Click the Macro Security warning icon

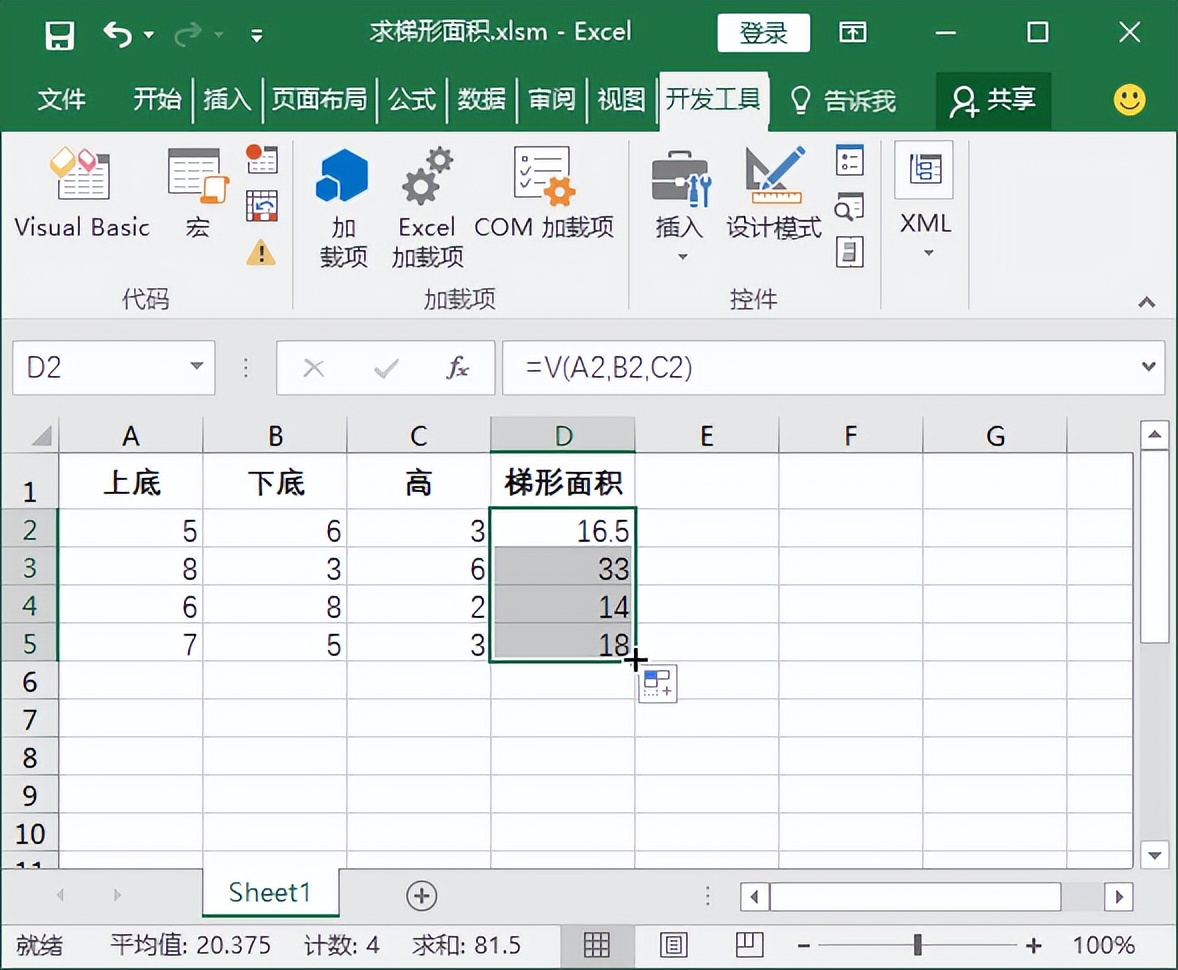coord(261,252)
